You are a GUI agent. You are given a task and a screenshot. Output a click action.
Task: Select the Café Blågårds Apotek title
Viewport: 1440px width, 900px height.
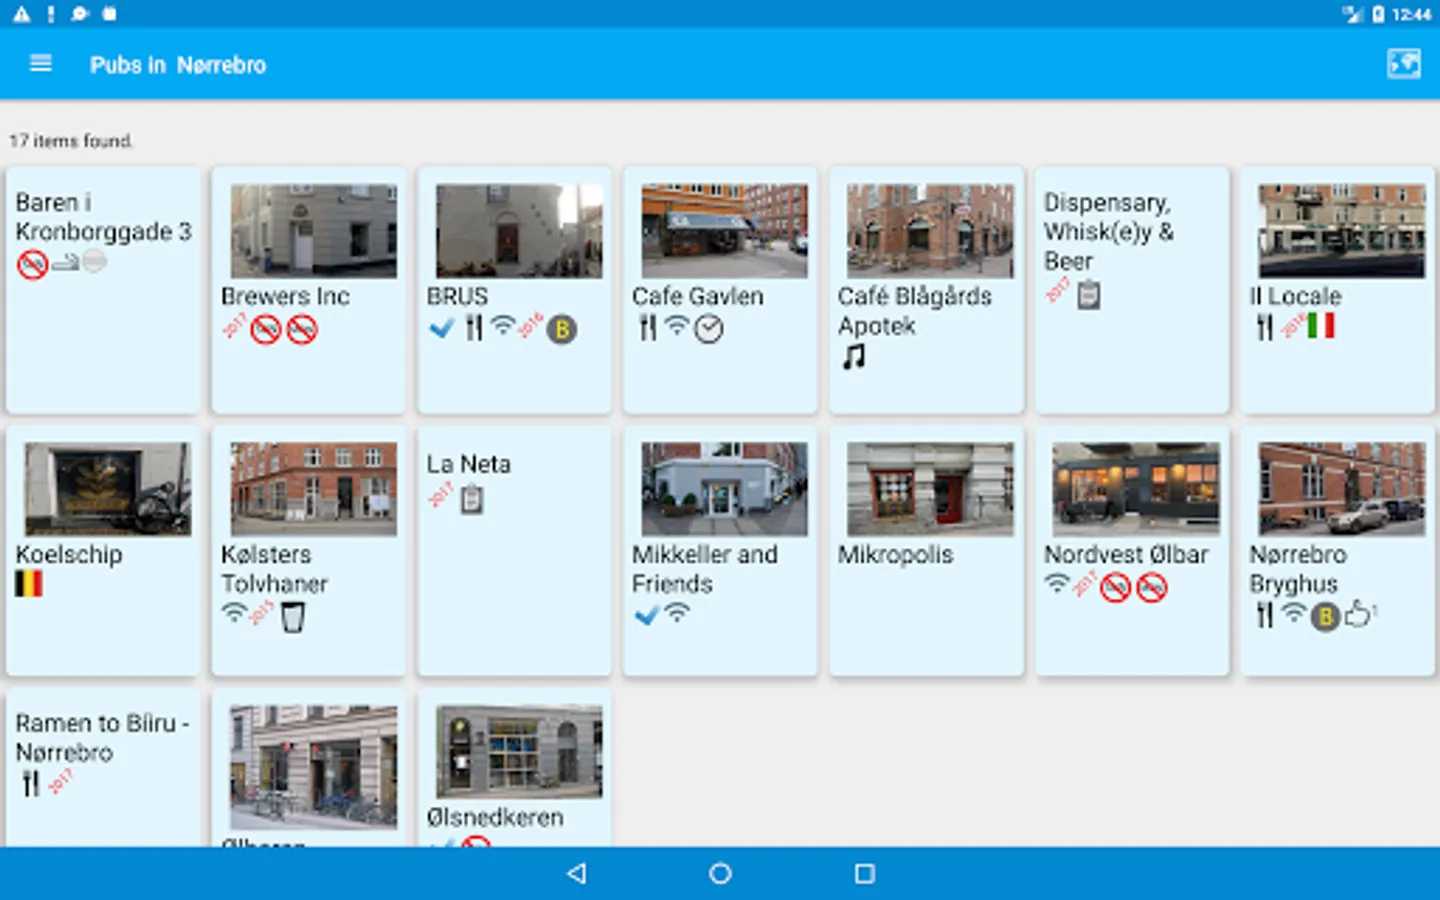pyautogui.click(x=915, y=311)
